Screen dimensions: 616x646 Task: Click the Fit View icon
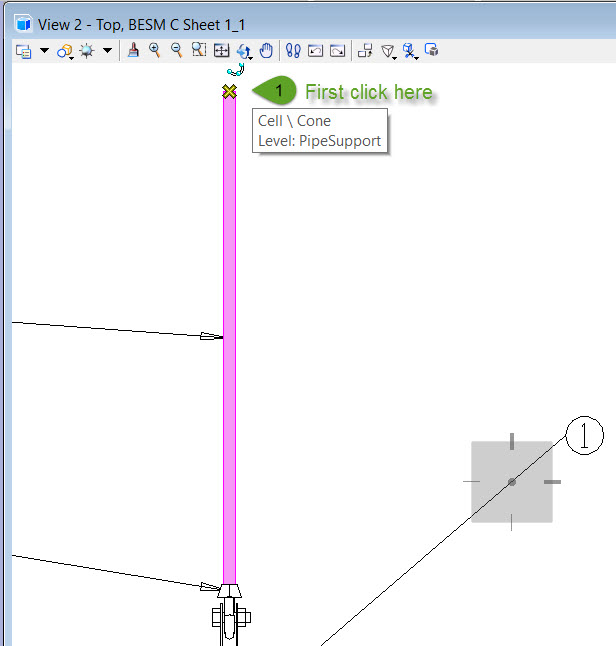222,51
